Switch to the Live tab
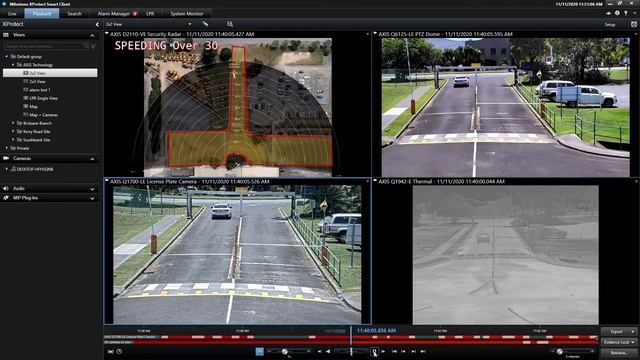This screenshot has height=360, width=640. coord(12,13)
